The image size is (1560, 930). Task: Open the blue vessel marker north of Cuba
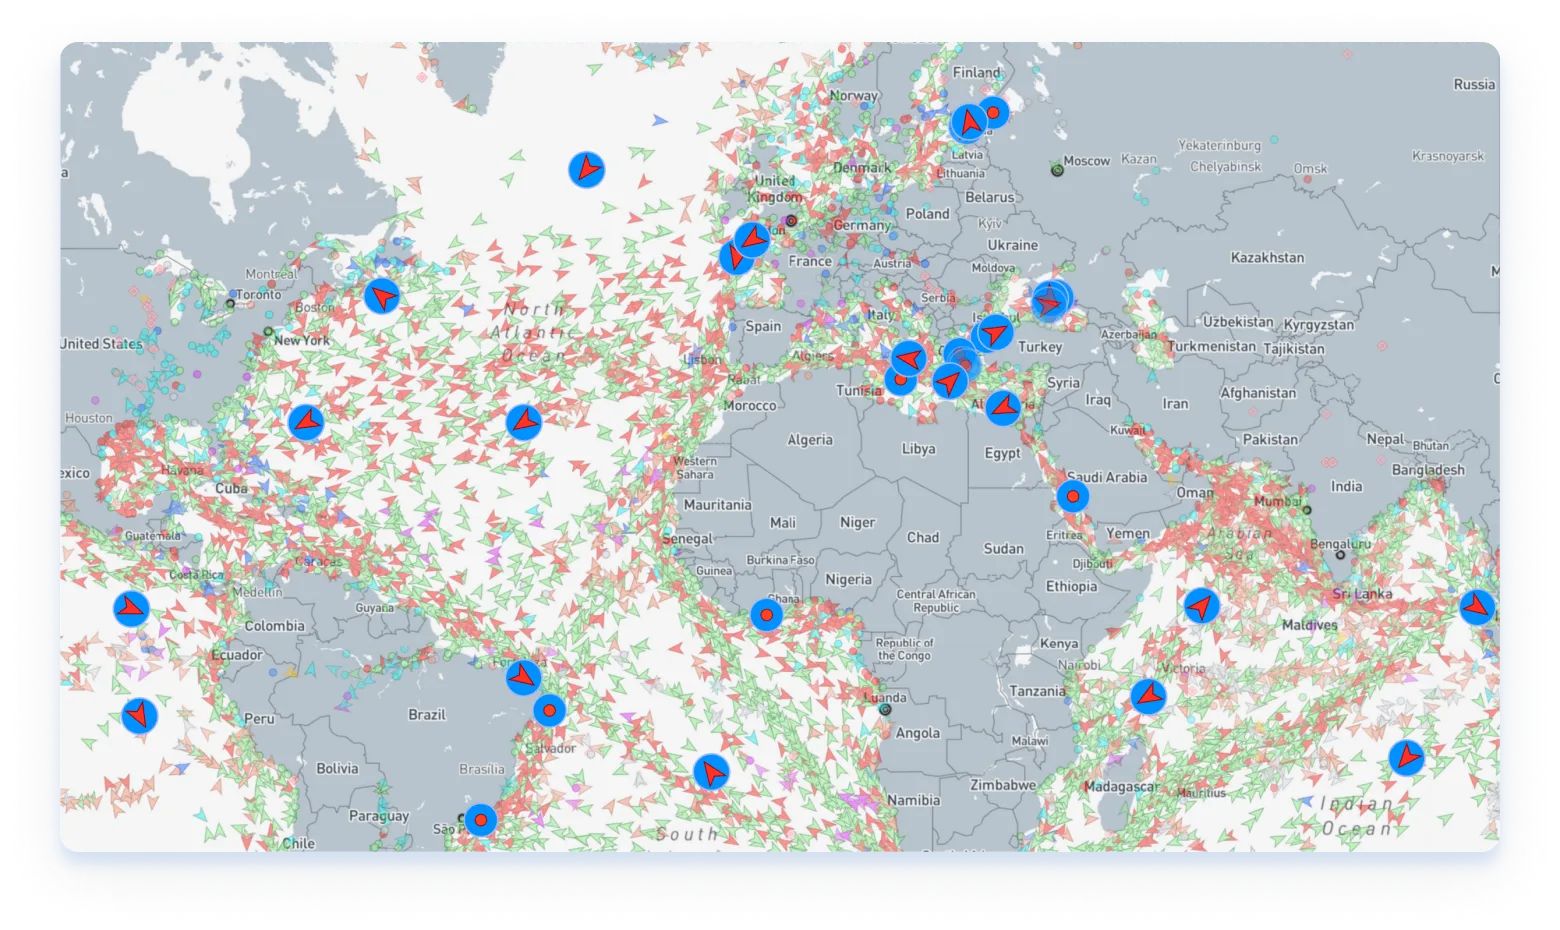pyautogui.click(x=307, y=423)
